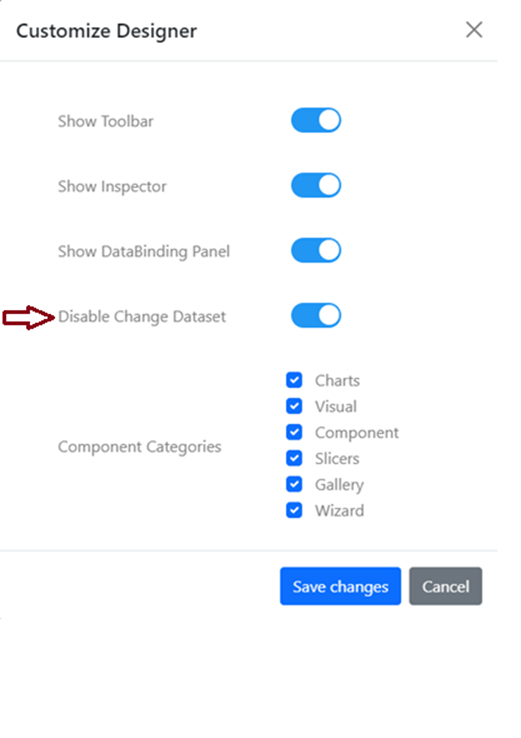Click the 'Component Categories' label text
The image size is (521, 738).
click(139, 447)
